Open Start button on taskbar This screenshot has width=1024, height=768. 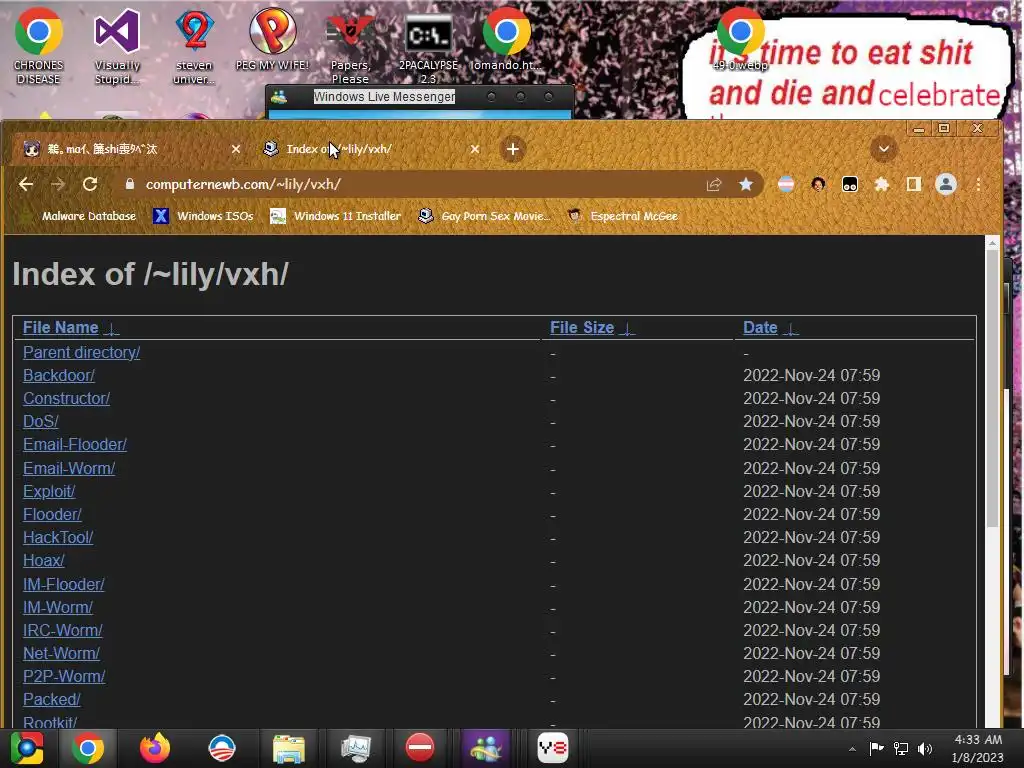pyautogui.click(x=27, y=748)
